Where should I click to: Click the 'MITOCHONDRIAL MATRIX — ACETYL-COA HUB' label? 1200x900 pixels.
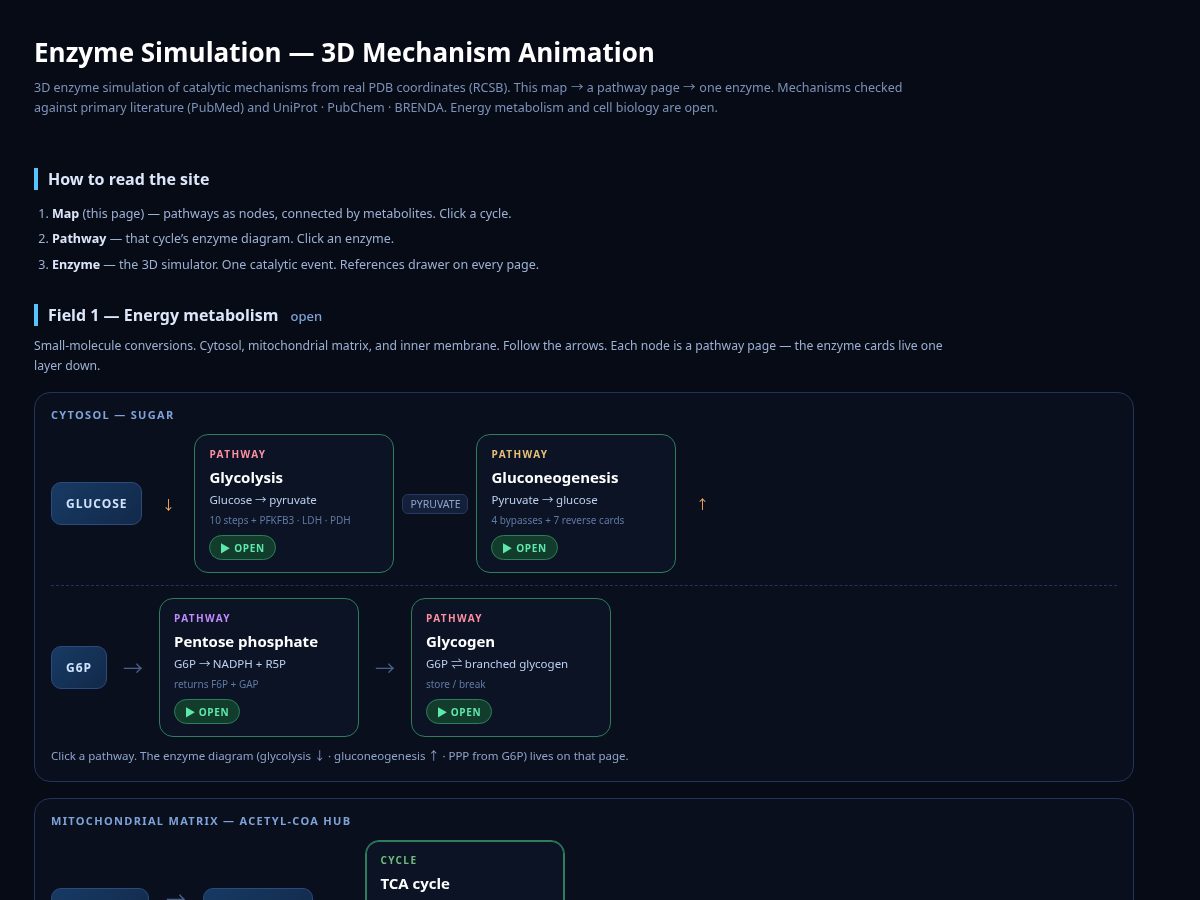201,821
